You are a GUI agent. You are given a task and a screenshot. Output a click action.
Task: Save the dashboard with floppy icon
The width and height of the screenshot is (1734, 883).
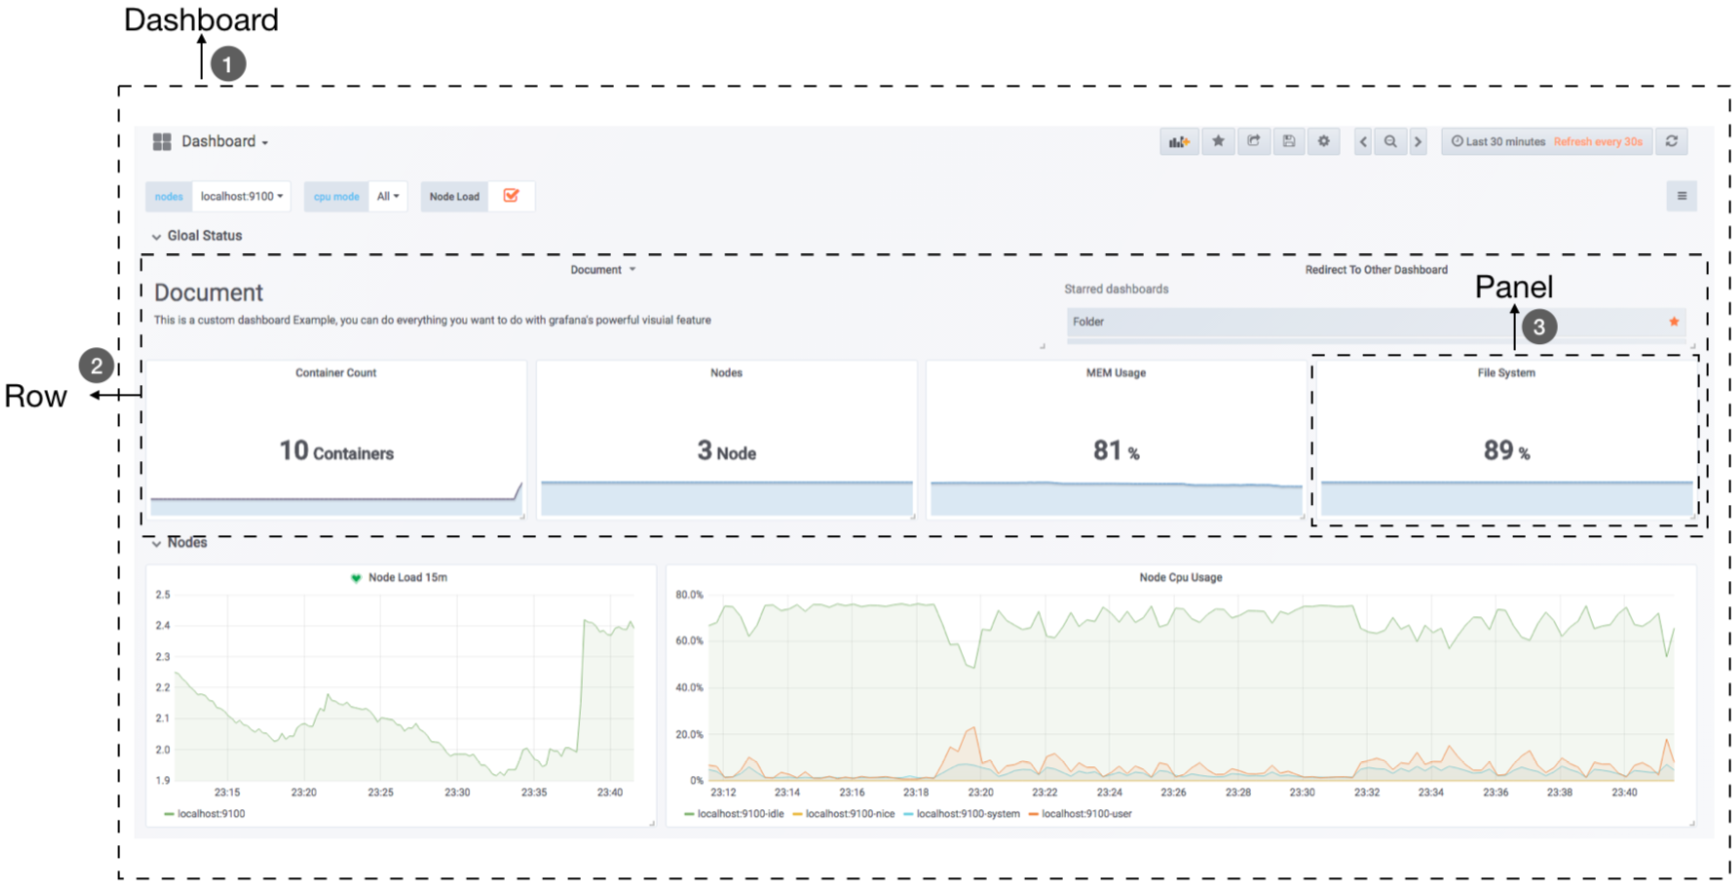tap(1289, 142)
